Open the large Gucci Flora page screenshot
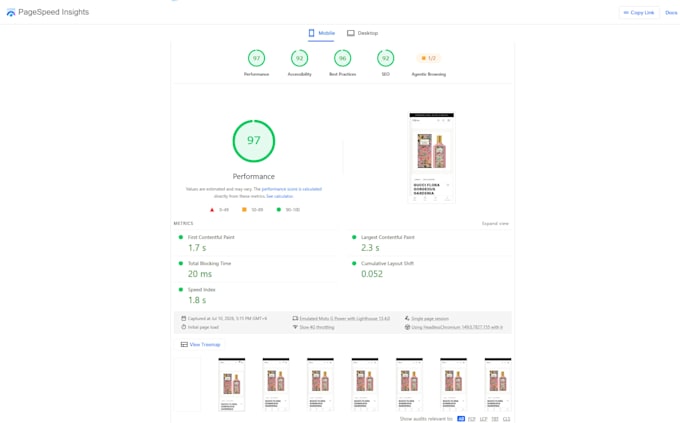This screenshot has width=680, height=423. click(x=432, y=158)
